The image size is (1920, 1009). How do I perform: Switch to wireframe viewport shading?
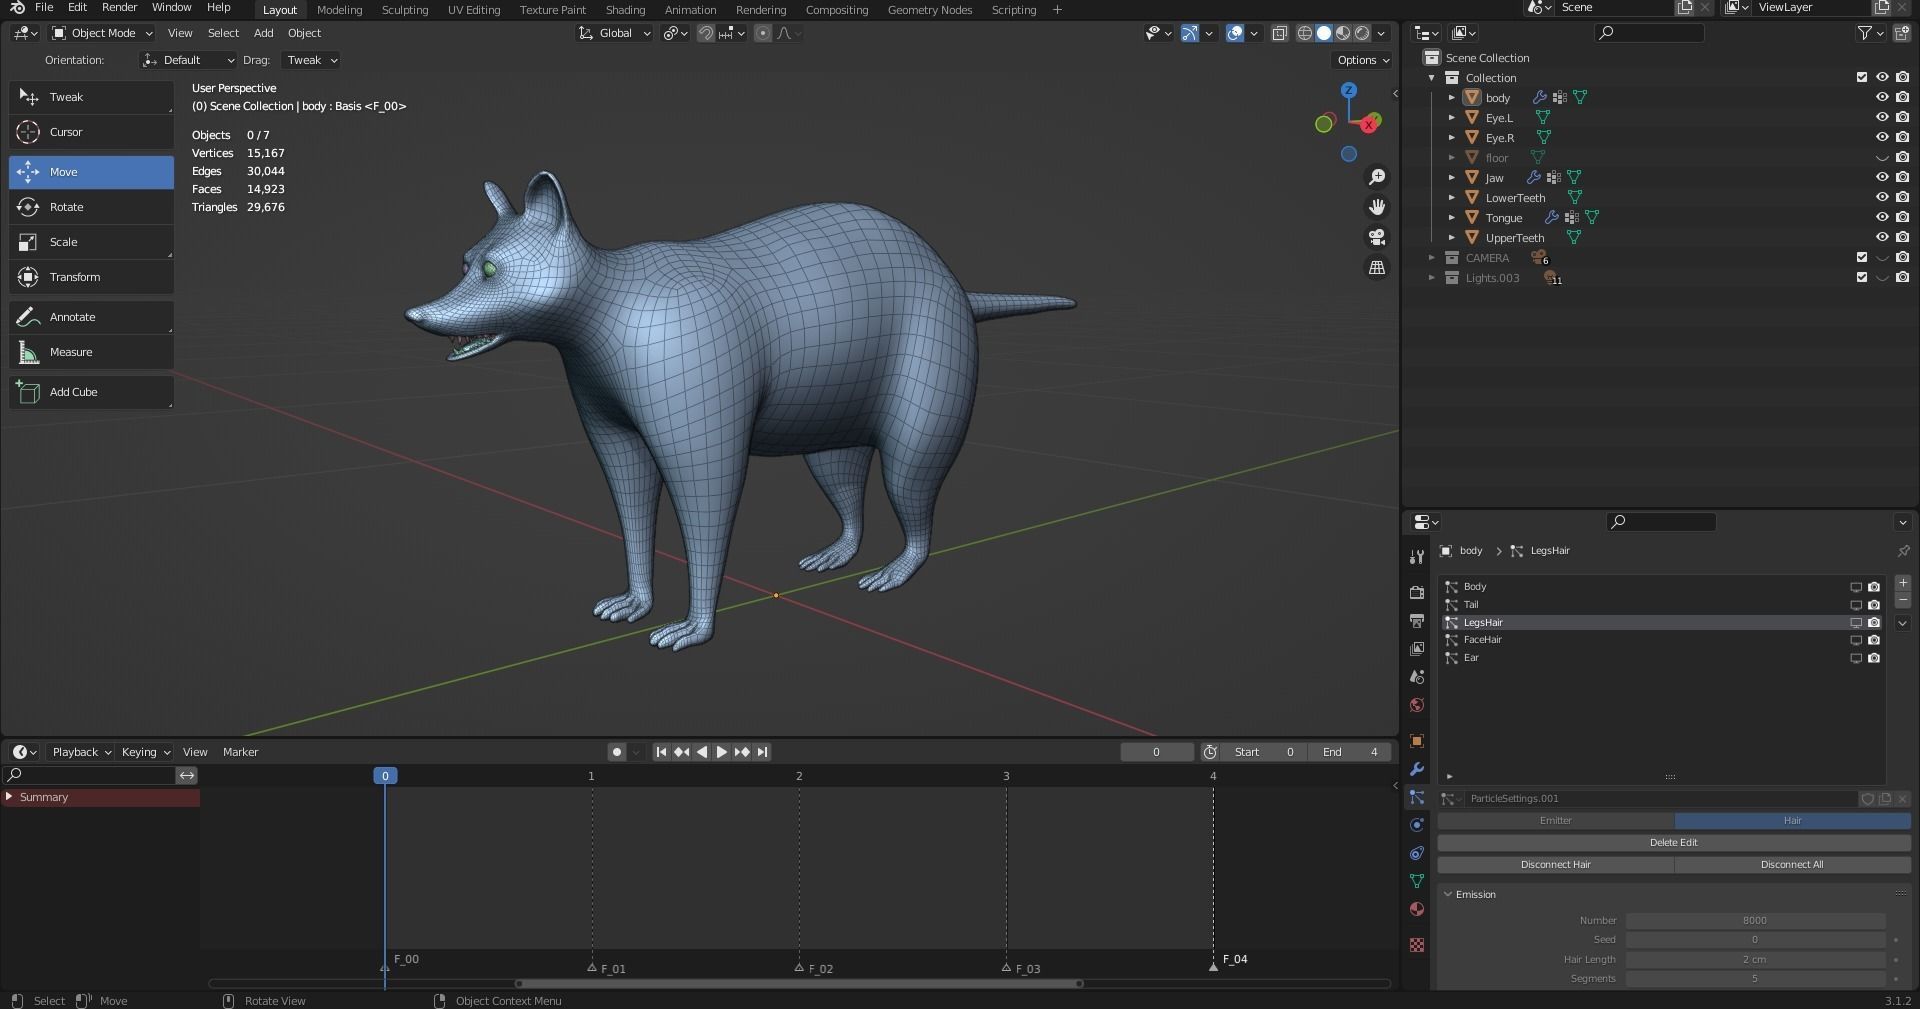pyautogui.click(x=1305, y=33)
